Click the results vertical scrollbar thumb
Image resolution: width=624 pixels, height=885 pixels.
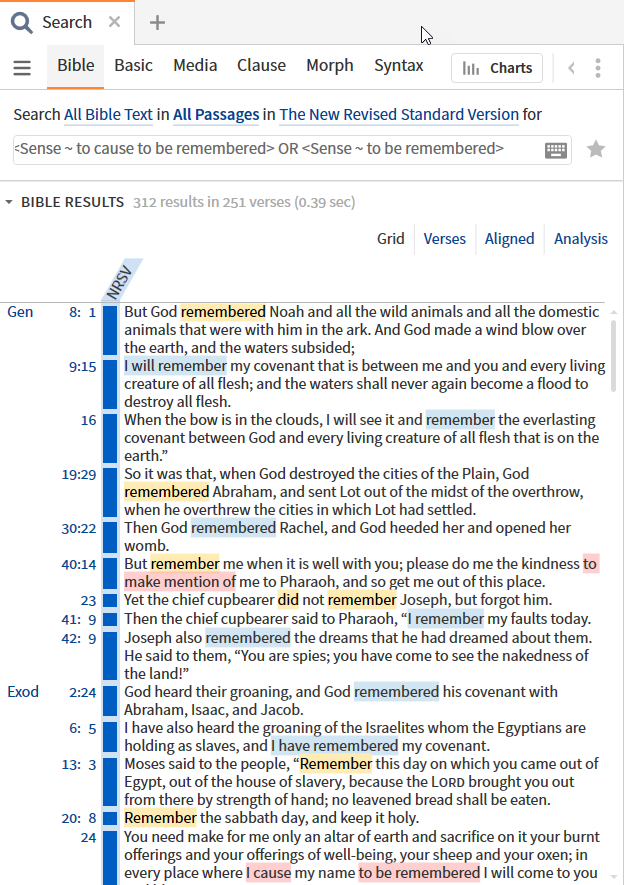[614, 356]
